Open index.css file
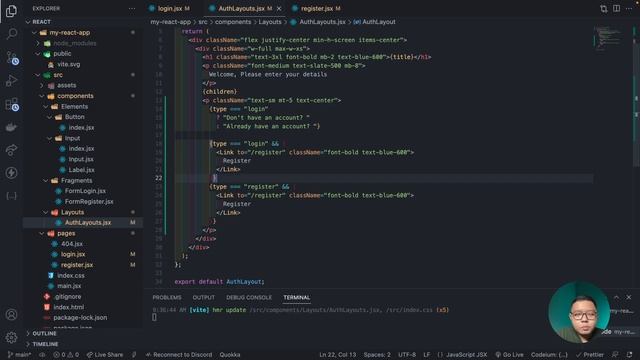 point(71,276)
